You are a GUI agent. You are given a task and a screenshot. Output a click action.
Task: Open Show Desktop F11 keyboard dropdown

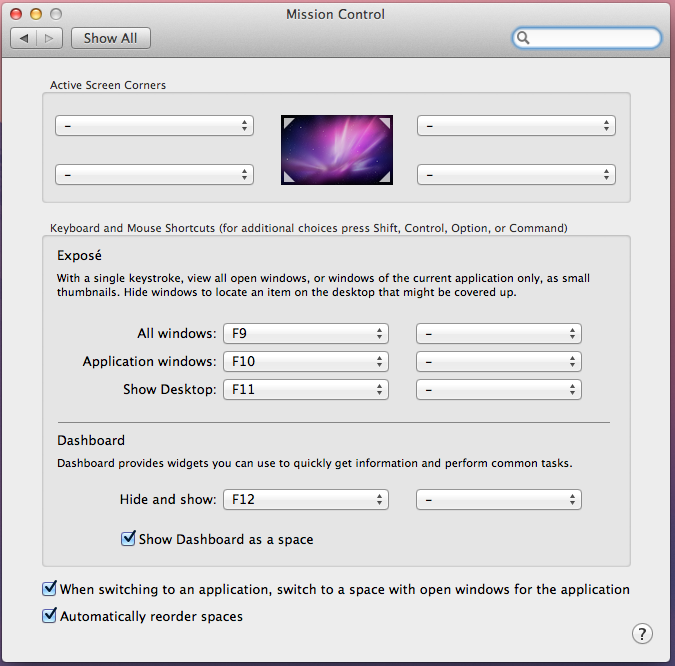click(x=306, y=390)
